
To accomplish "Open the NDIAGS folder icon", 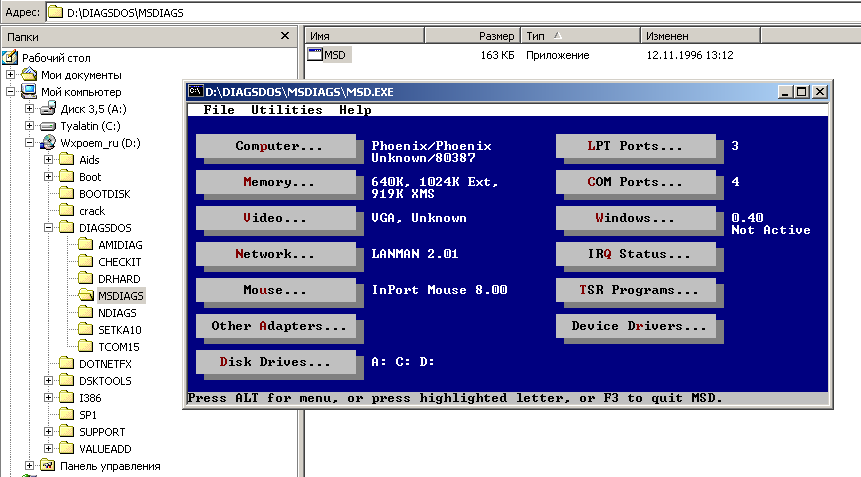I will [x=86, y=312].
